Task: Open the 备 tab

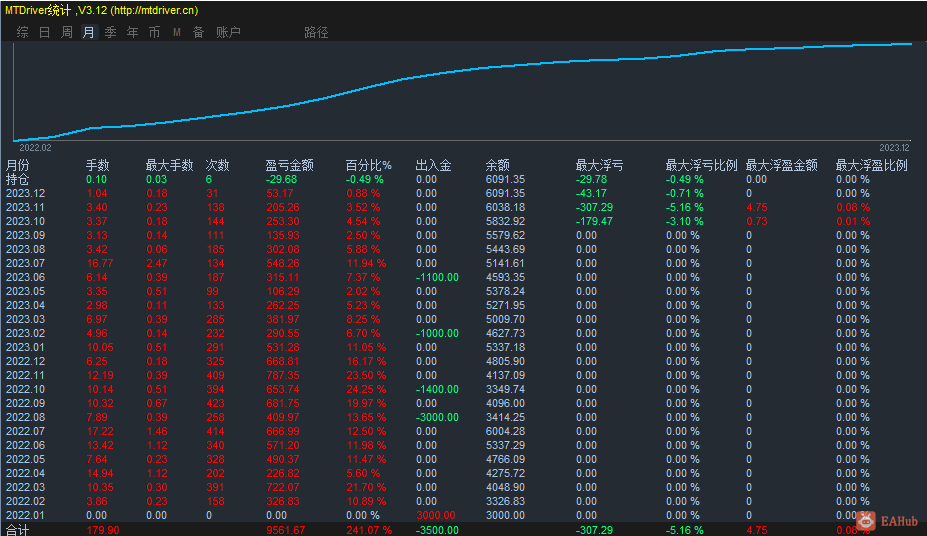Action: pos(198,32)
